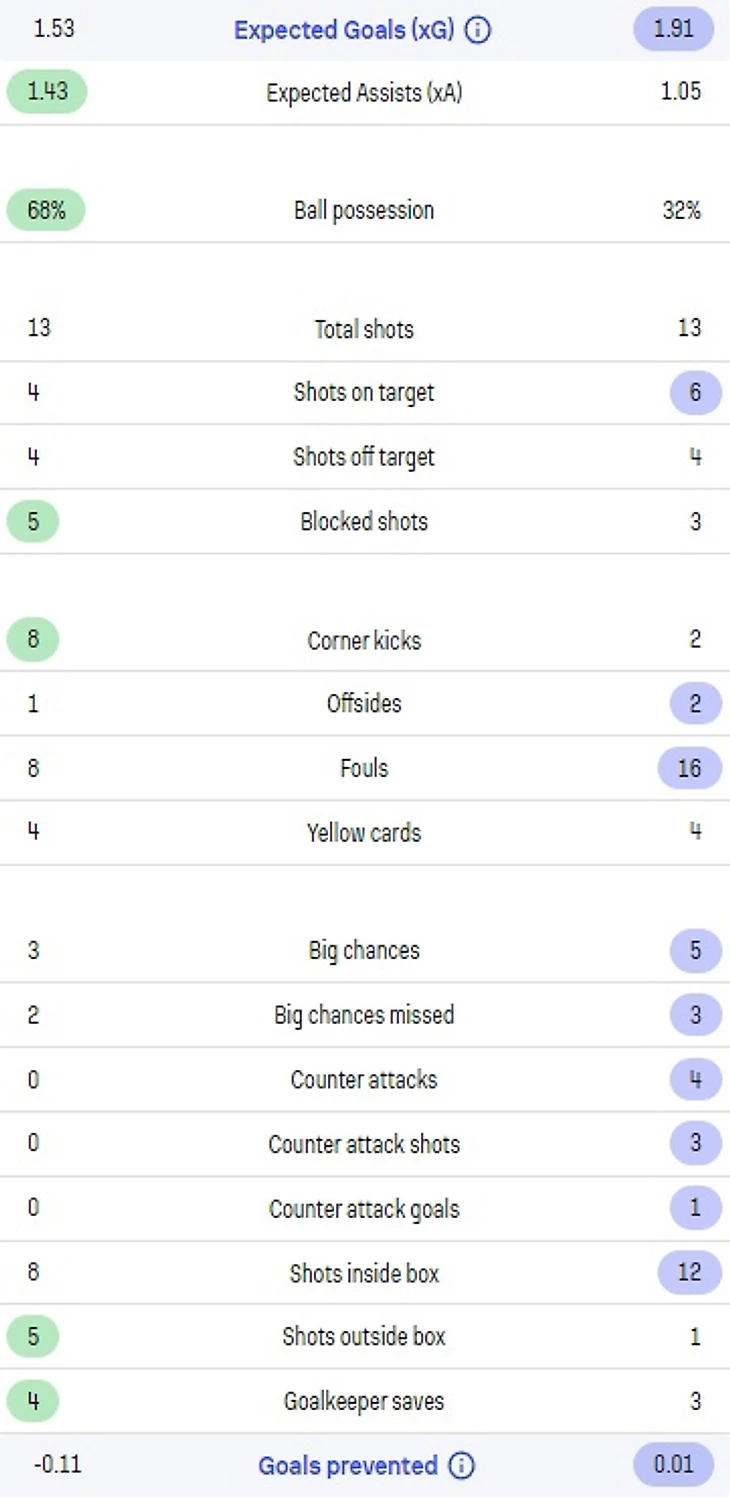Click the Total shots row label
Image resolution: width=730 pixels, height=1504 pixels.
coord(364,329)
